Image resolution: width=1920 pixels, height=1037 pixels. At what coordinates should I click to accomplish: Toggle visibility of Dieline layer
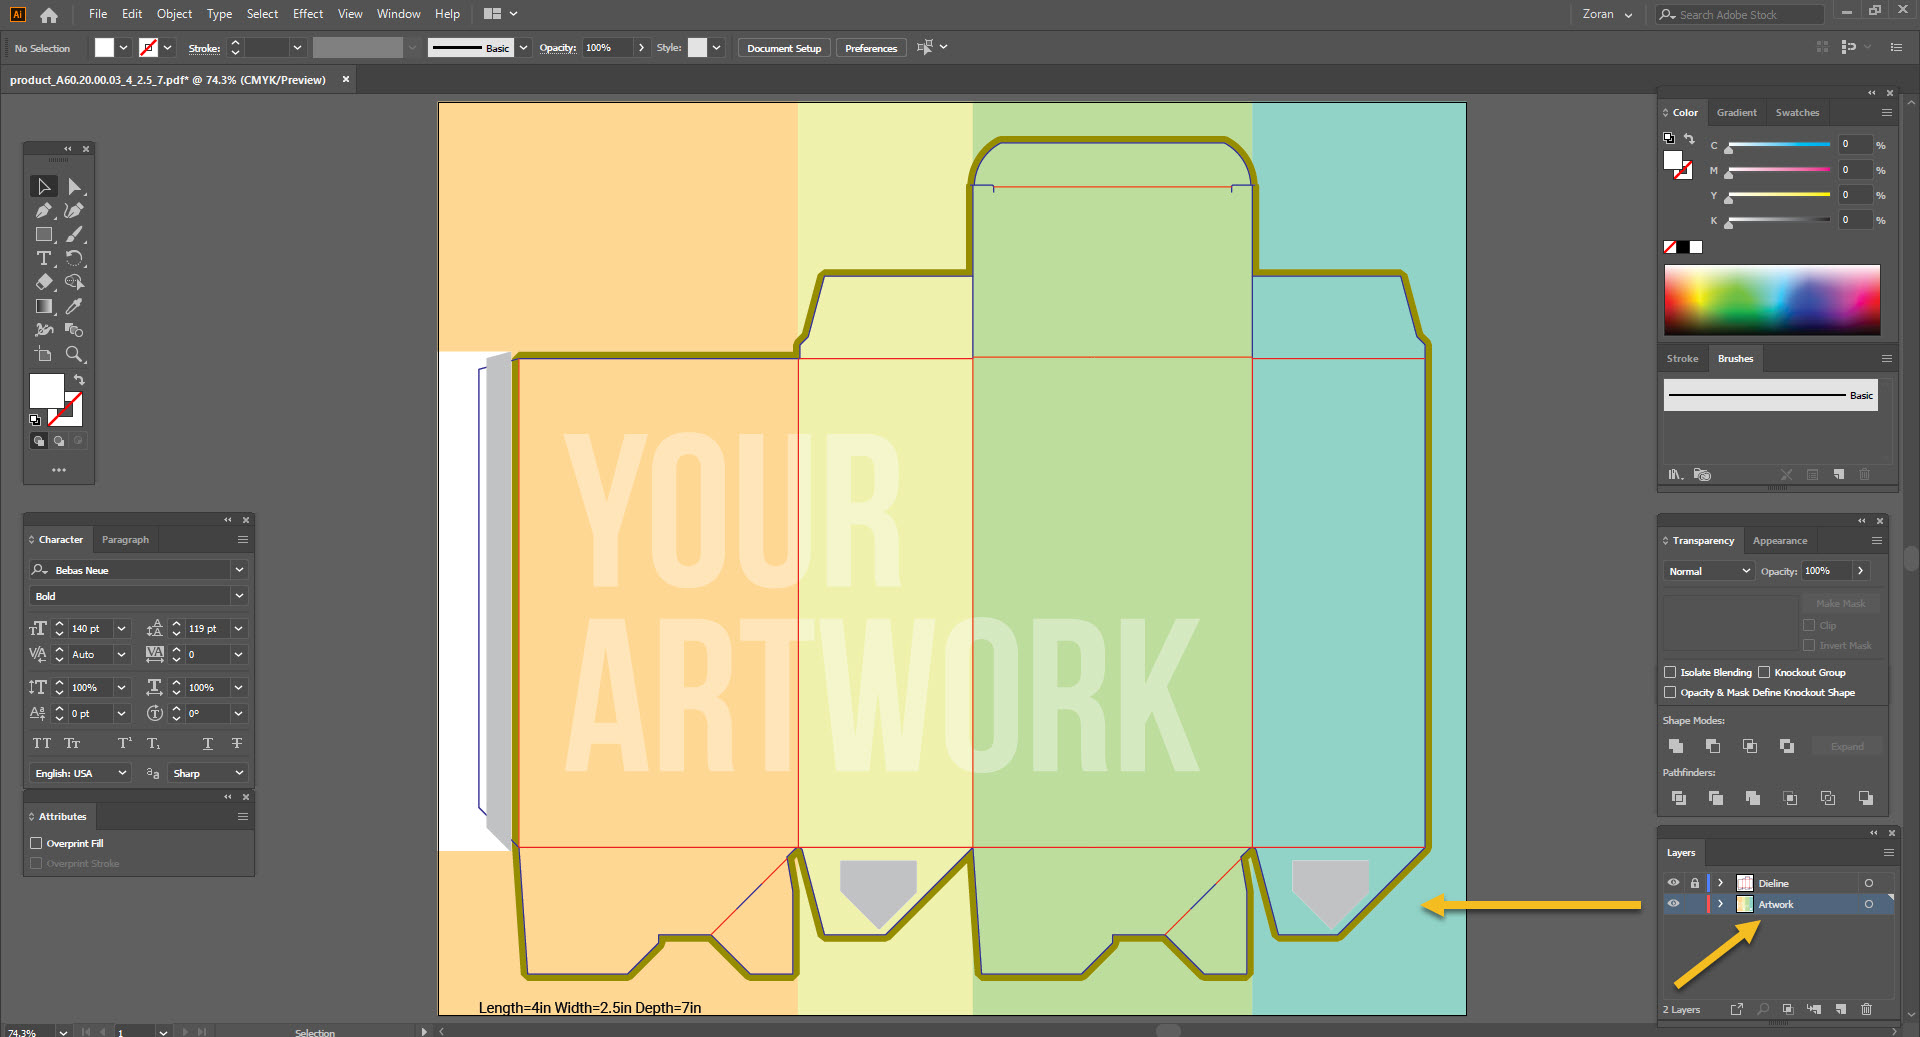point(1673,883)
